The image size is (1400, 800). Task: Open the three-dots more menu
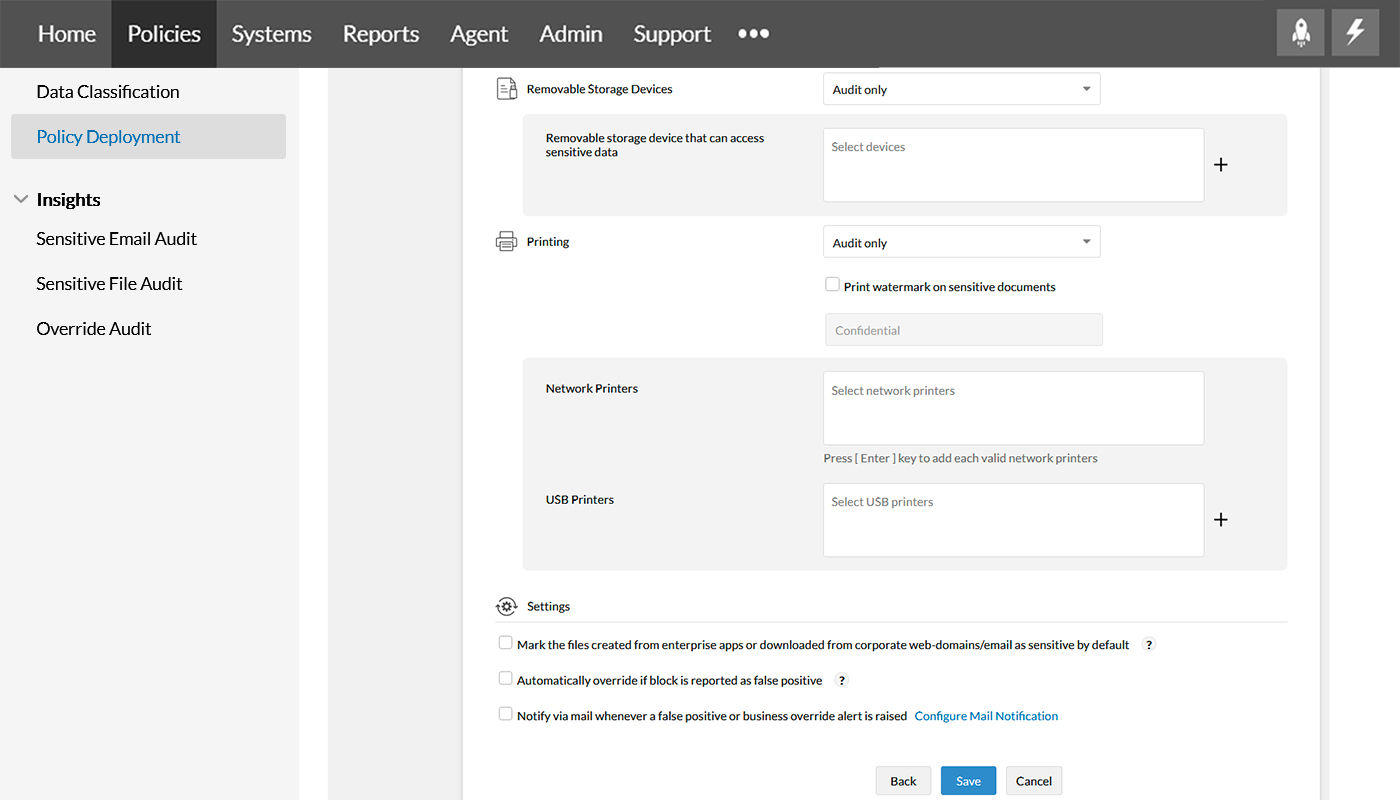tap(753, 33)
